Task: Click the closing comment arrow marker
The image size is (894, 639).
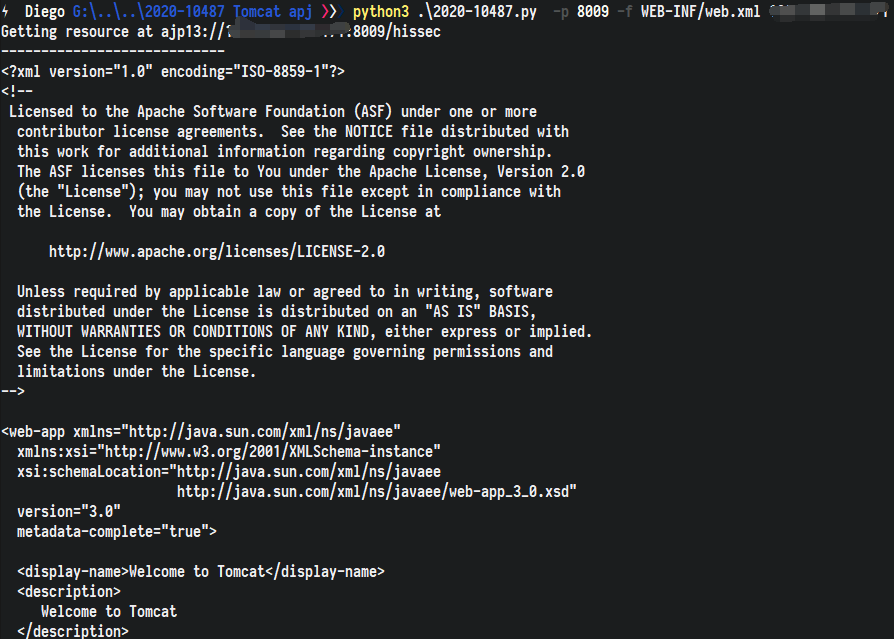Action: tap(13, 392)
